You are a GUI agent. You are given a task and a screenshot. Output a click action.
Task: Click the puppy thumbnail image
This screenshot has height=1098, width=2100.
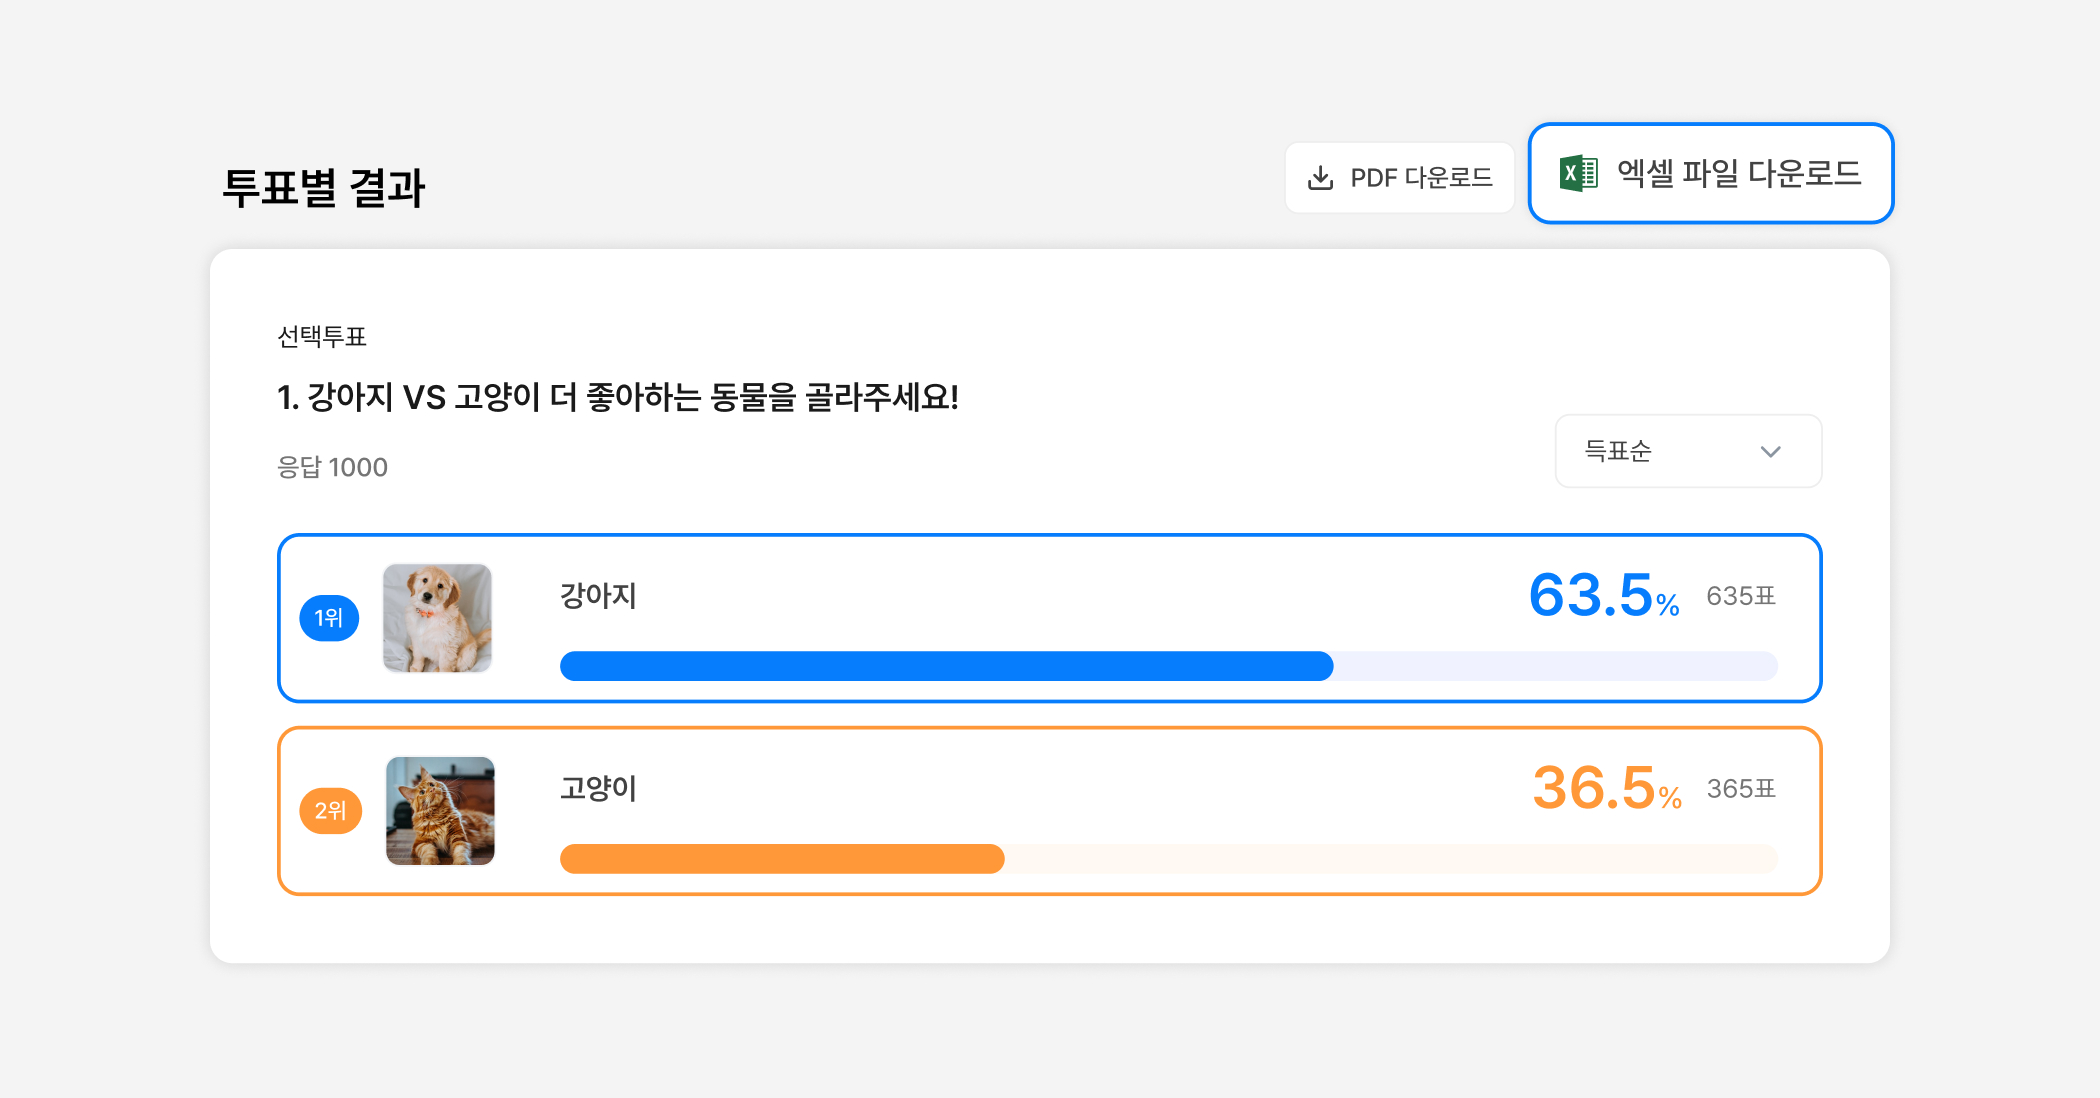pyautogui.click(x=437, y=618)
